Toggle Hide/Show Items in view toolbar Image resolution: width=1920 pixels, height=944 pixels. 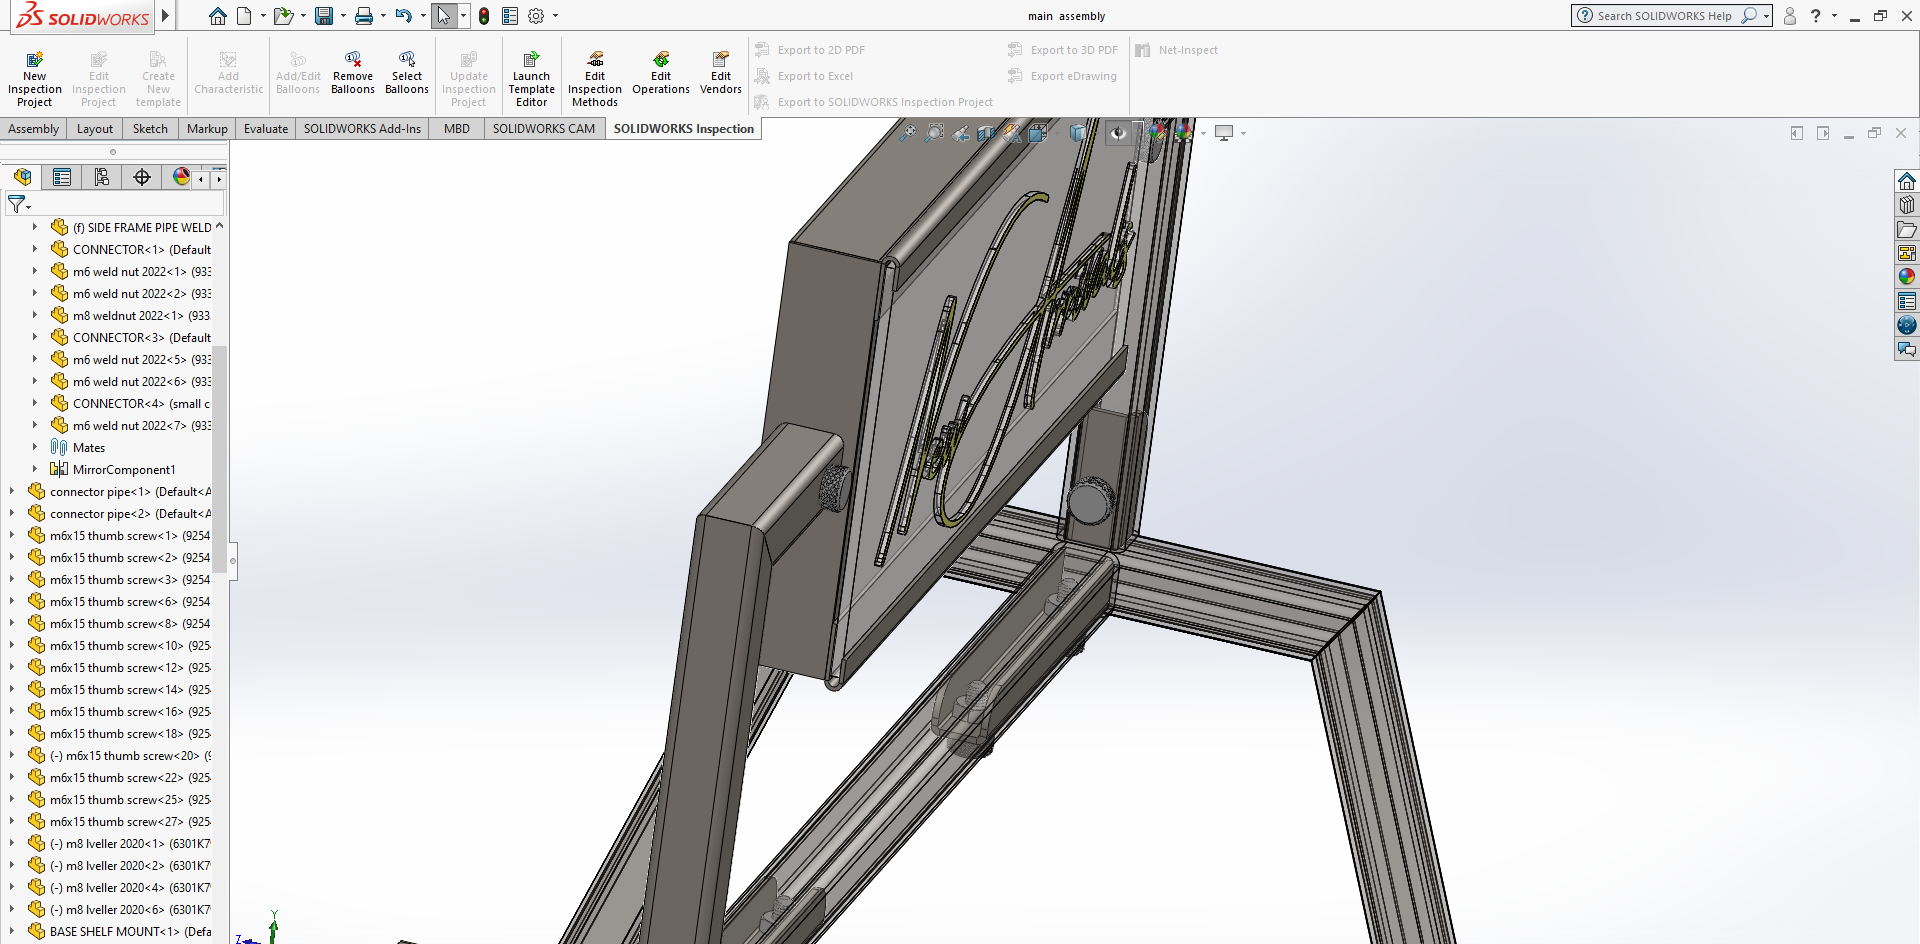click(1118, 133)
